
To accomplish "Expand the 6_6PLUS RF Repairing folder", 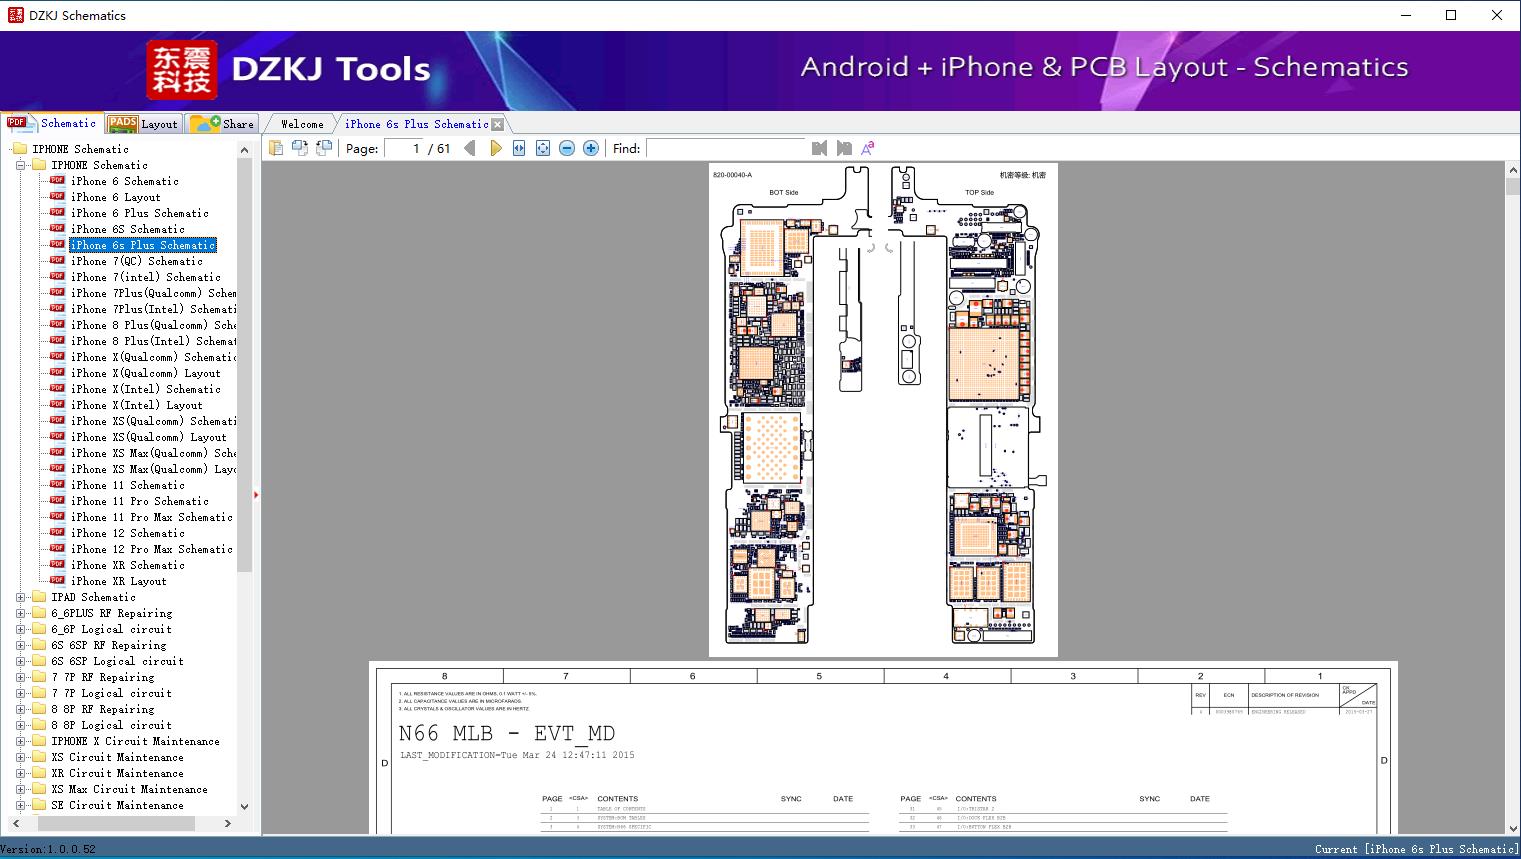I will (21, 613).
